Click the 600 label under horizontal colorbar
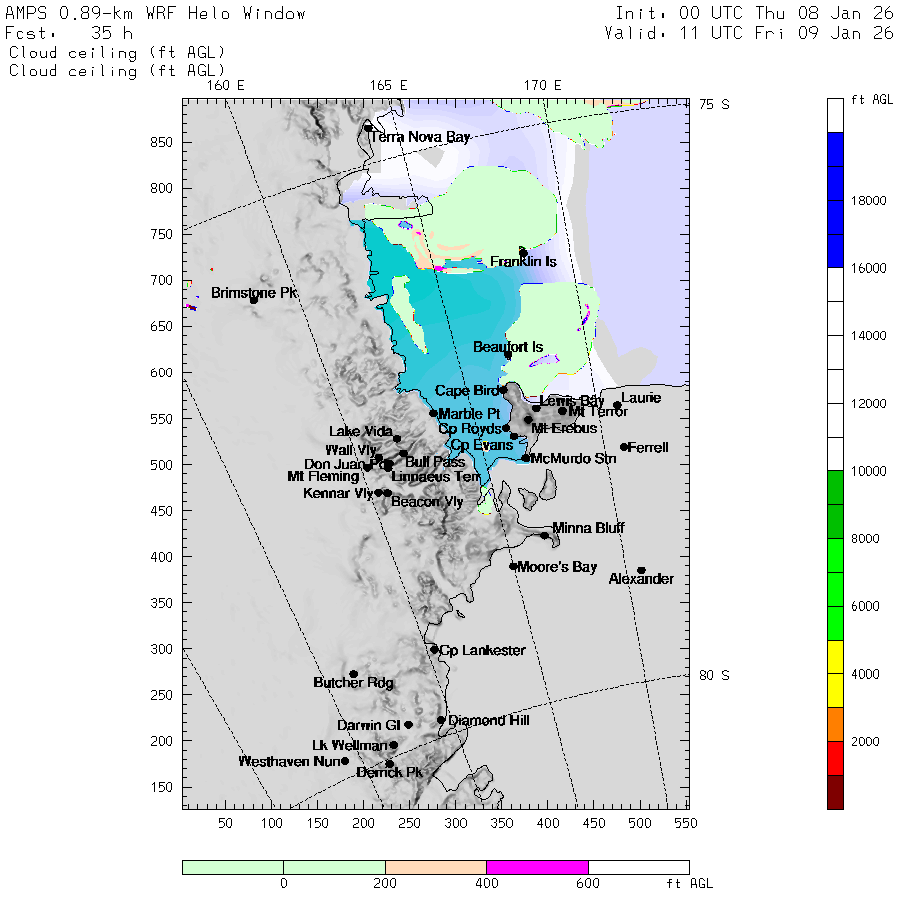The width and height of the screenshot is (900, 900). (x=588, y=883)
